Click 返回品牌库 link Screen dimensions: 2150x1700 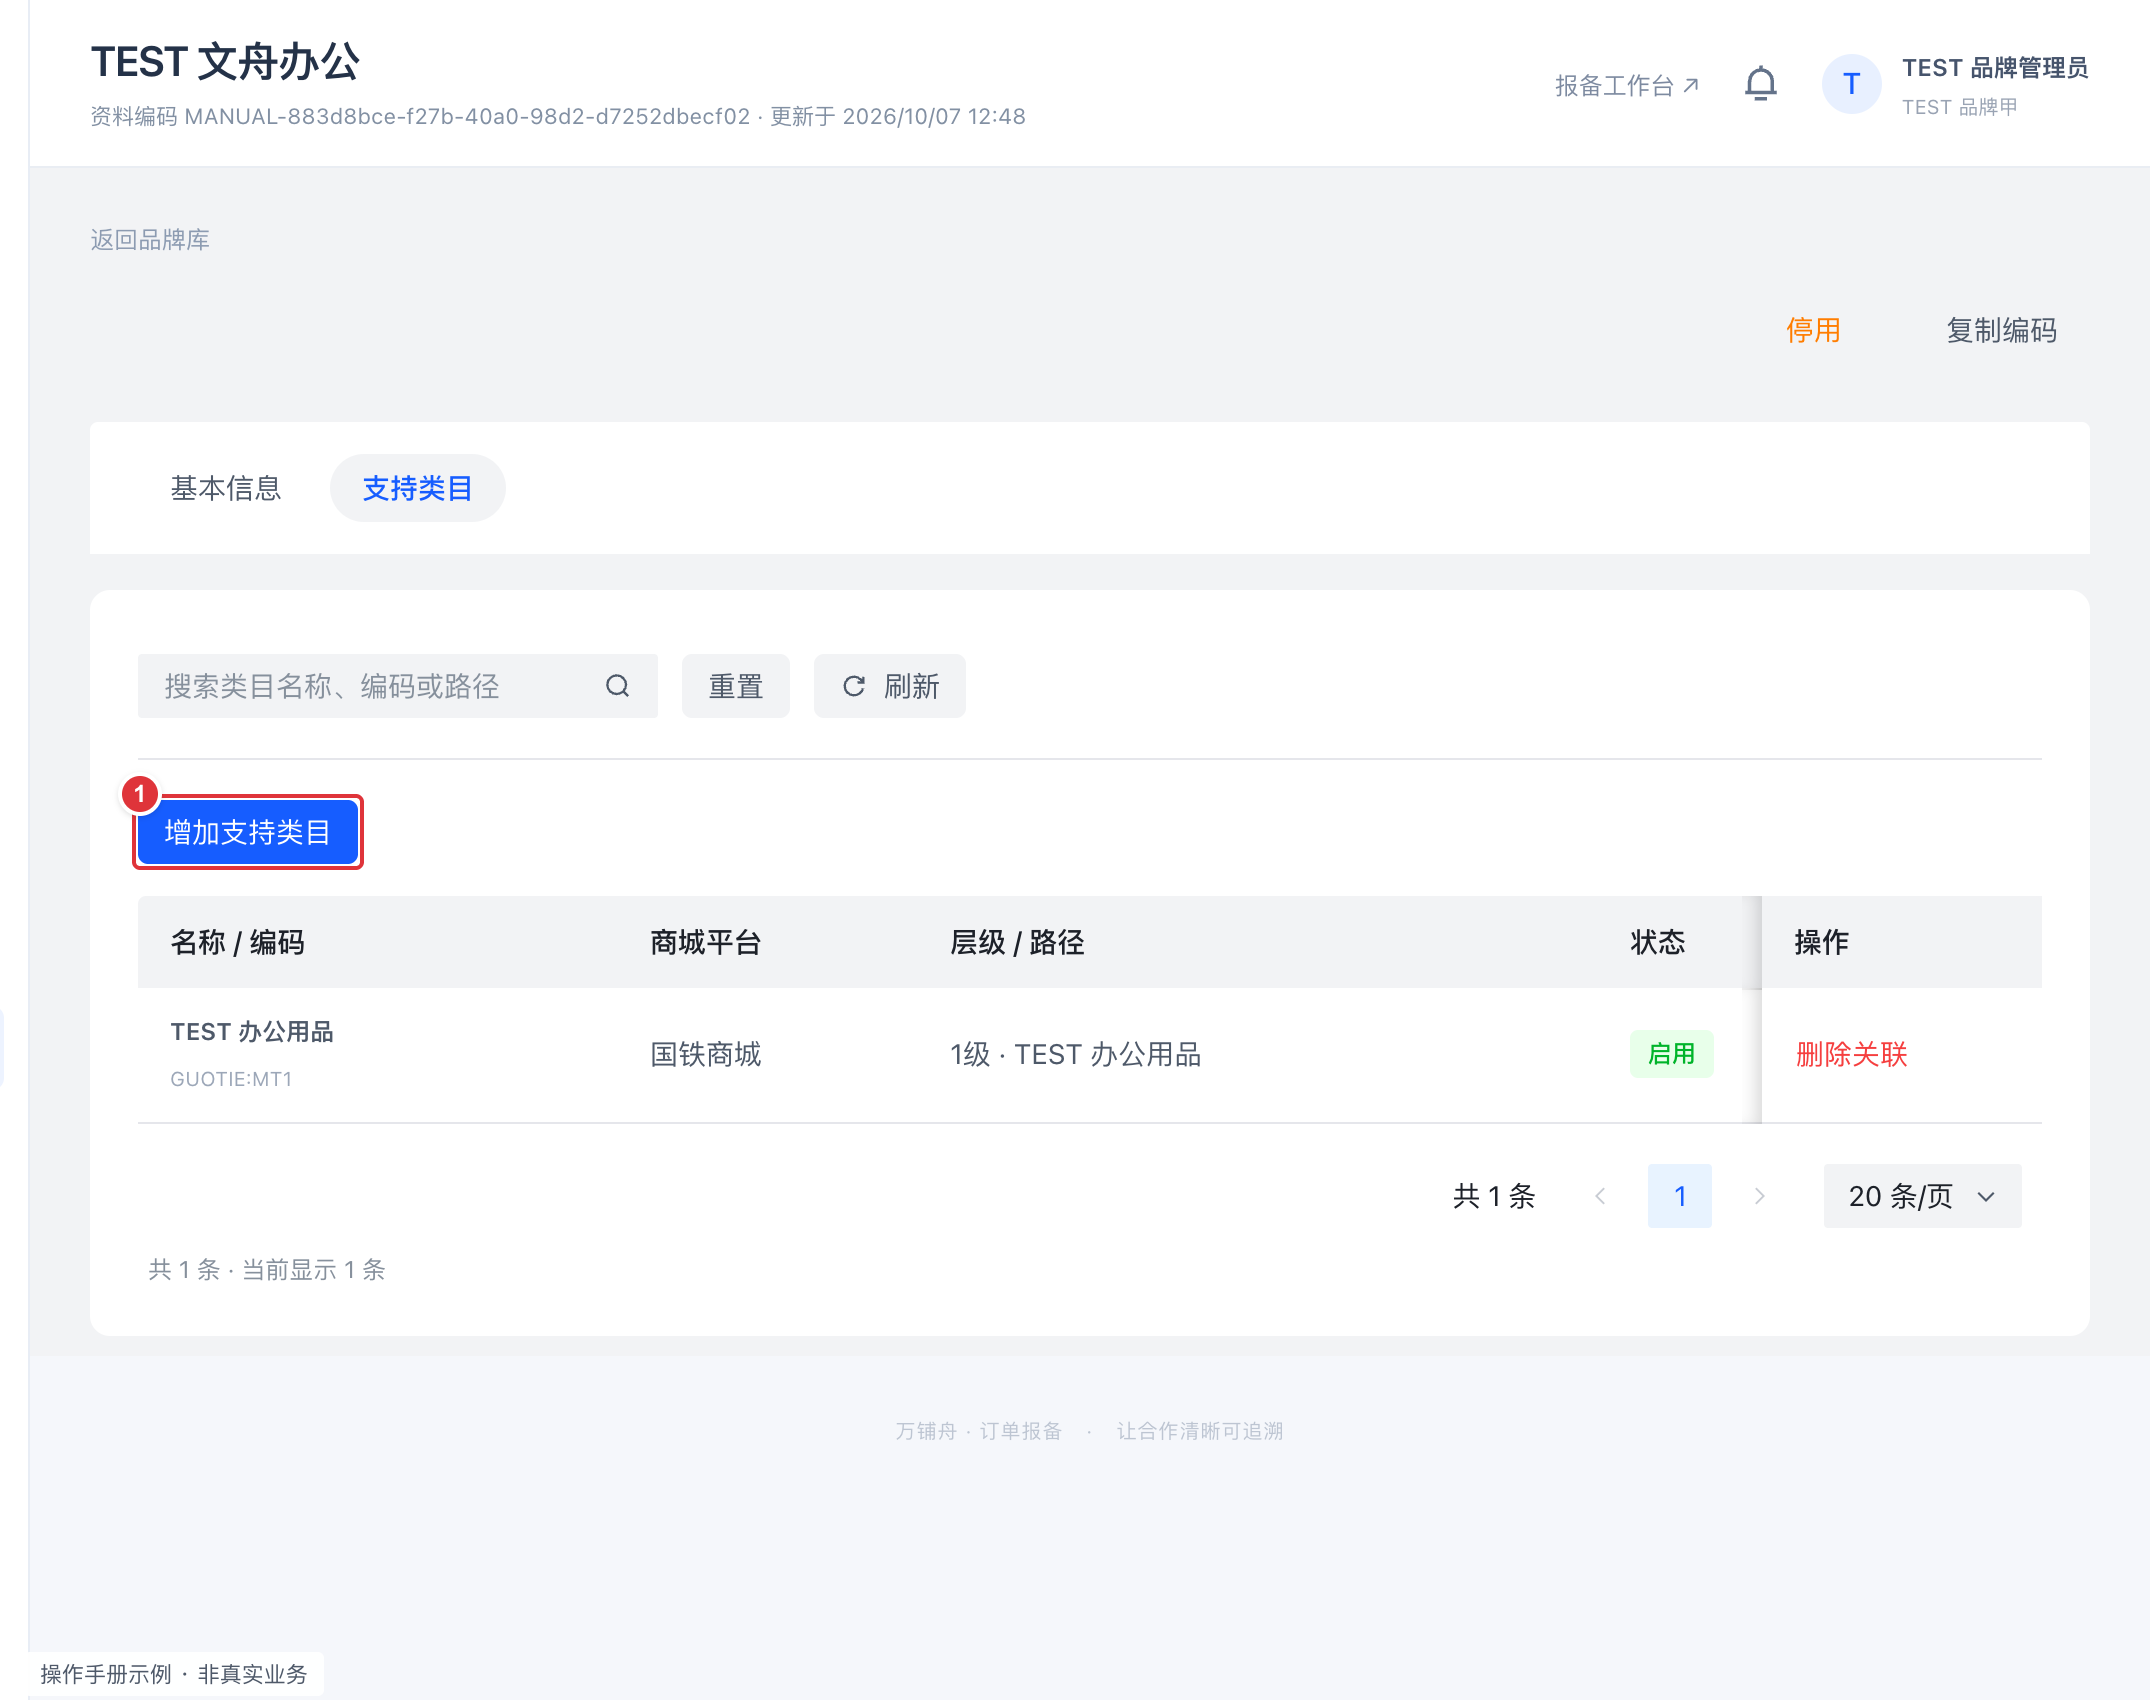150,240
